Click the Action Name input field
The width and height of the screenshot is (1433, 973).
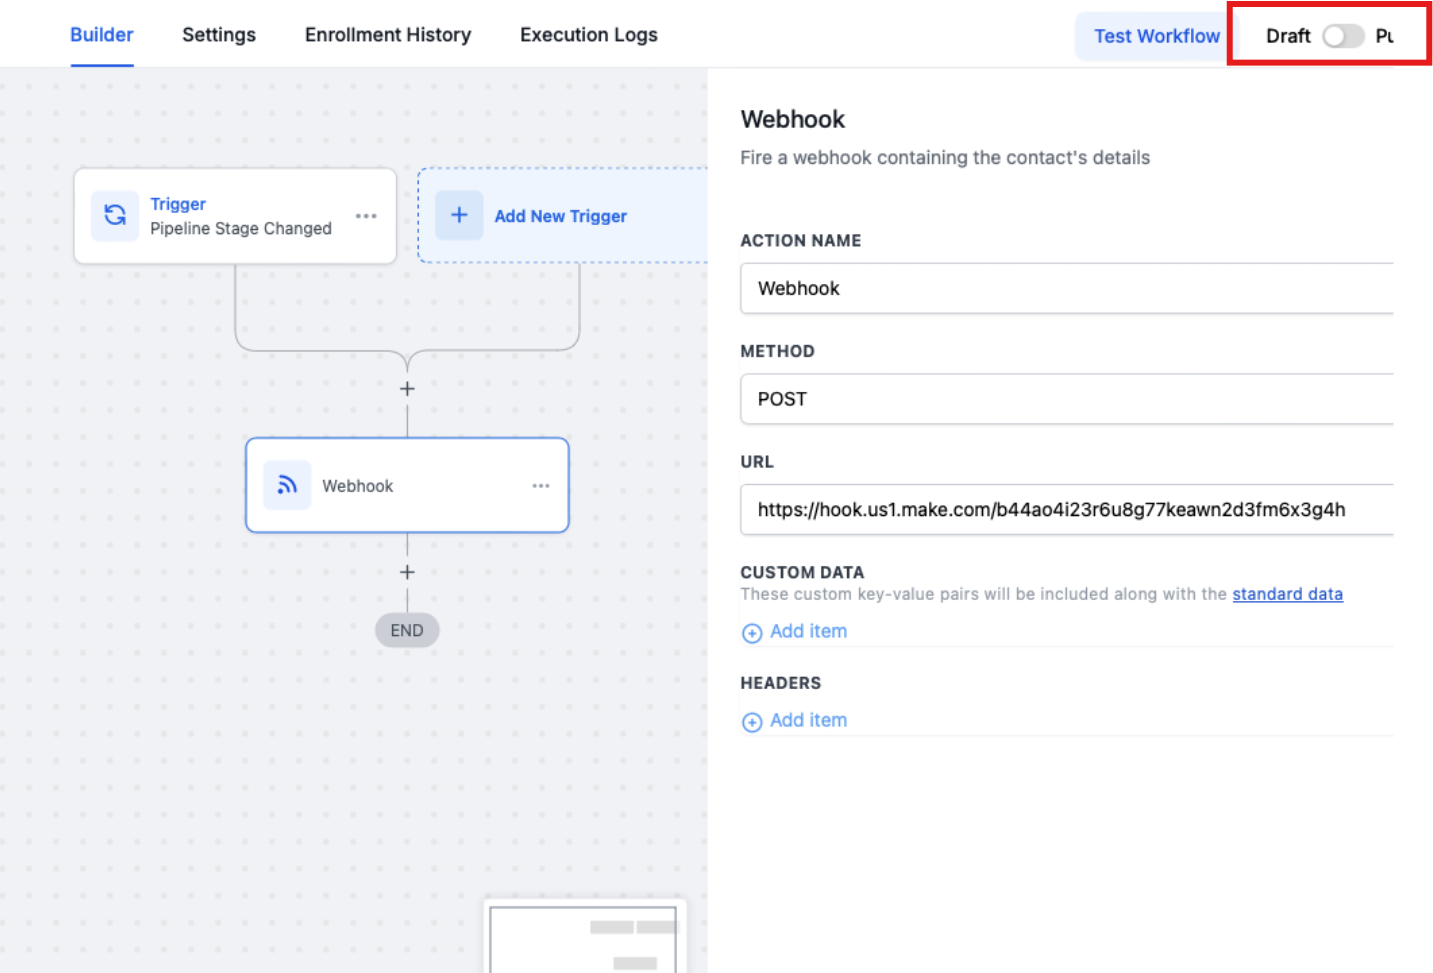(1066, 288)
